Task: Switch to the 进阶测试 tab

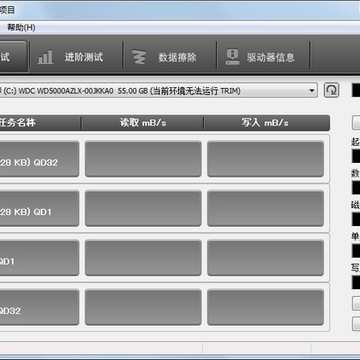Action: [x=76, y=57]
